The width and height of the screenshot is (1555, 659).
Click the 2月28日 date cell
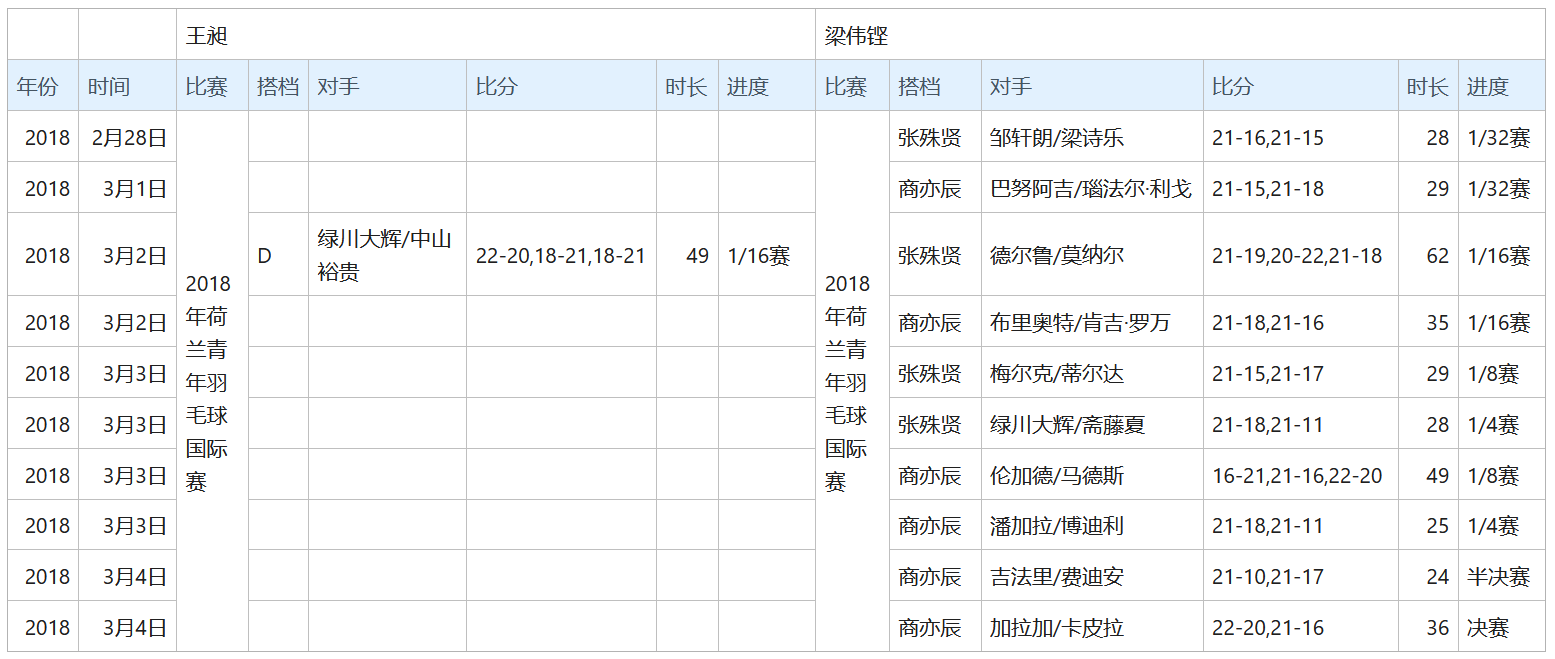(x=129, y=138)
